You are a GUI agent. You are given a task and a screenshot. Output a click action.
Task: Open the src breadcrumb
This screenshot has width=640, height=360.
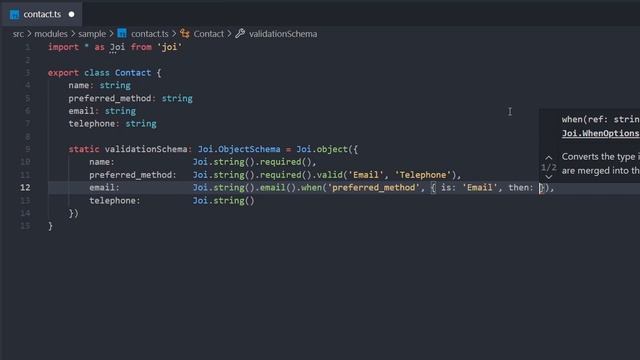18,34
